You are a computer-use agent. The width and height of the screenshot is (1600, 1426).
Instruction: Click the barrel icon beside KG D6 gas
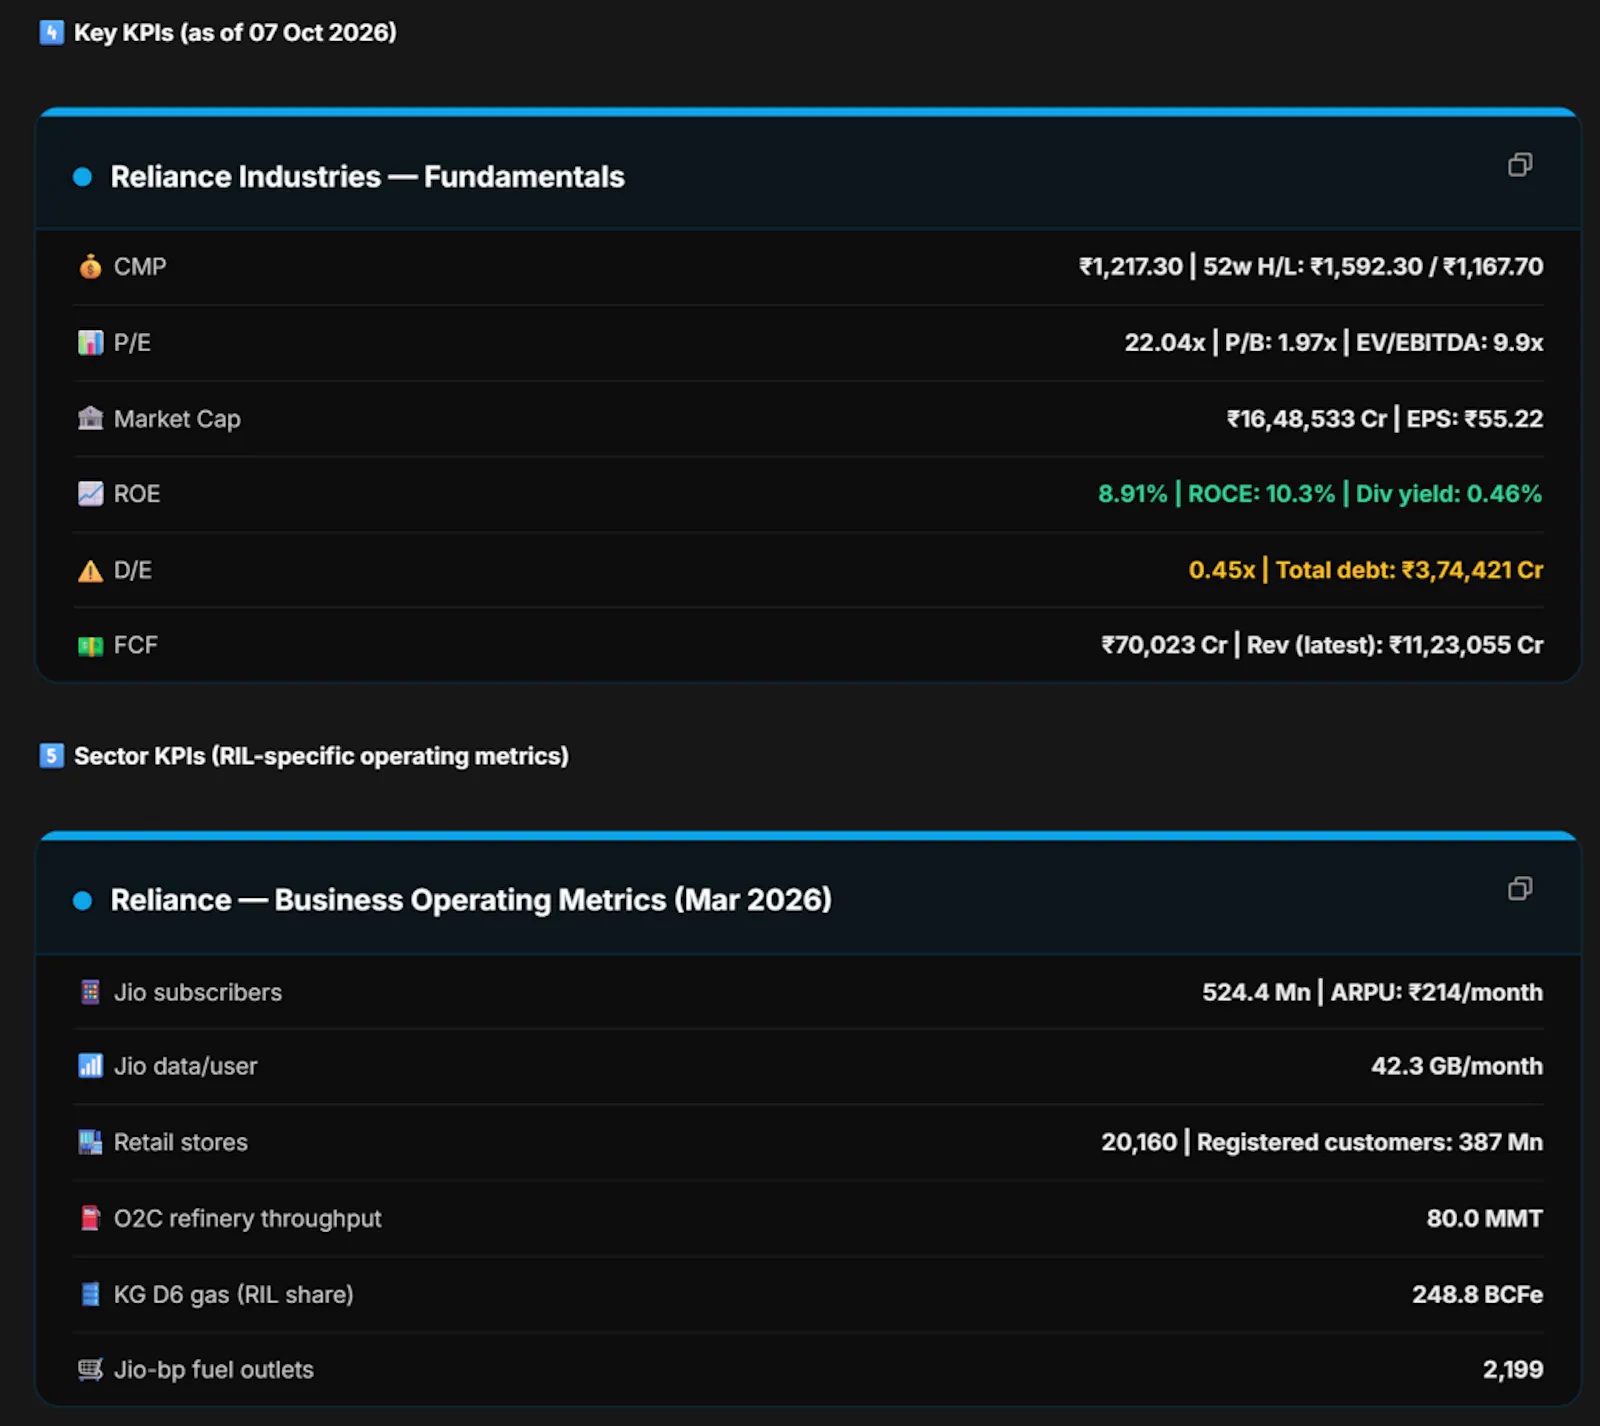[x=90, y=1294]
